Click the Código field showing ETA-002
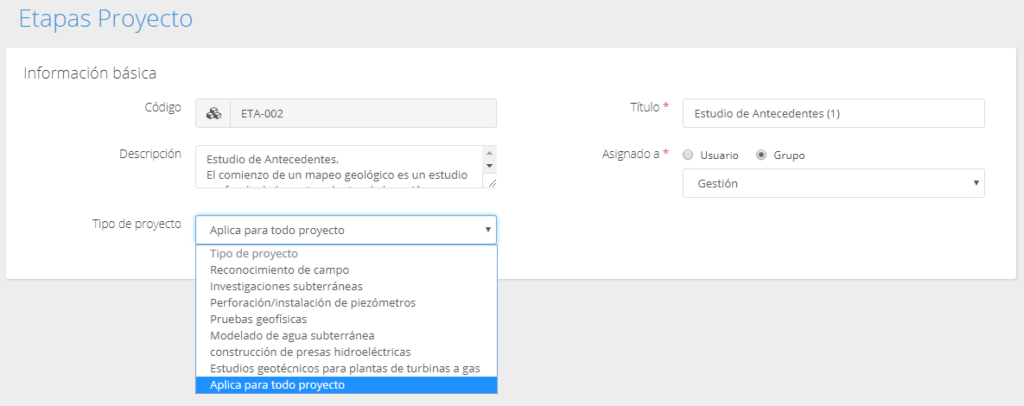1024x406 pixels. click(x=362, y=114)
